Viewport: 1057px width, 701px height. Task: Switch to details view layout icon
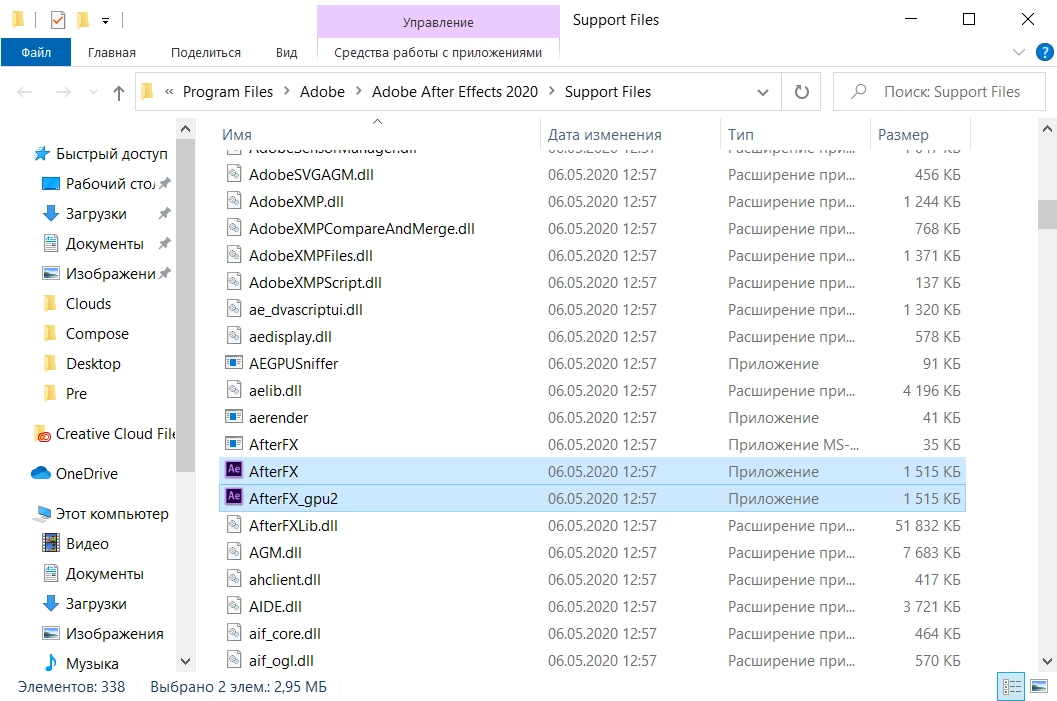click(1012, 687)
